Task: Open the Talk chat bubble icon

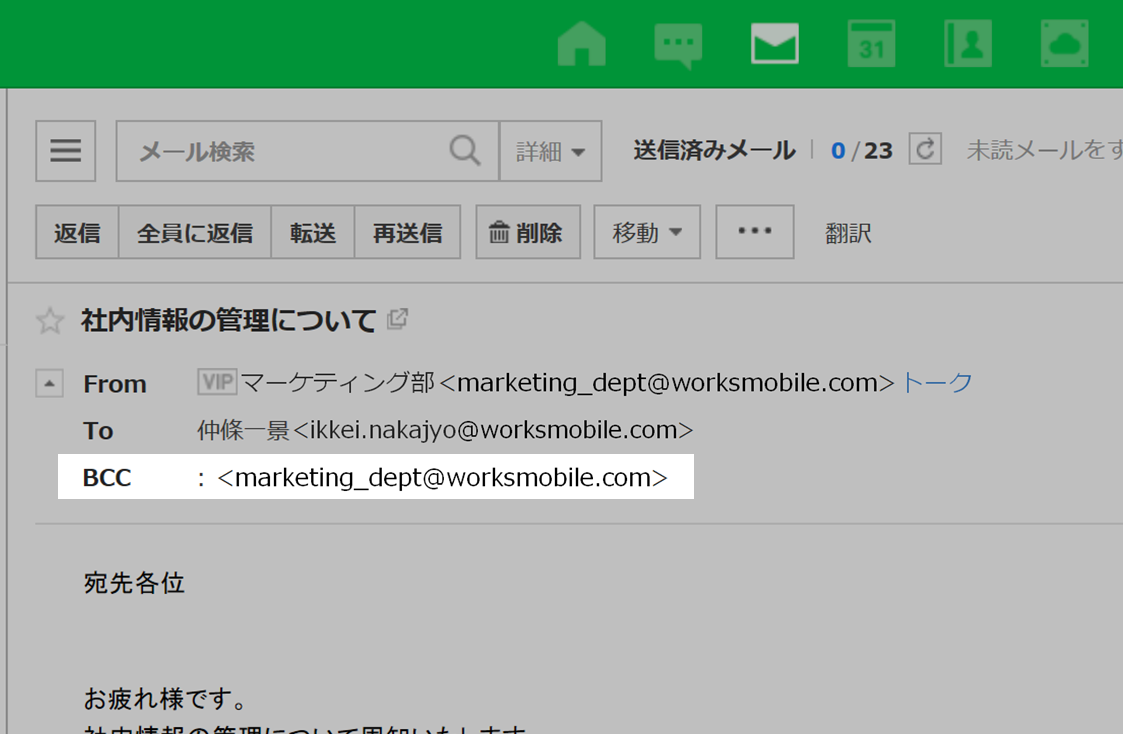Action: coord(678,45)
